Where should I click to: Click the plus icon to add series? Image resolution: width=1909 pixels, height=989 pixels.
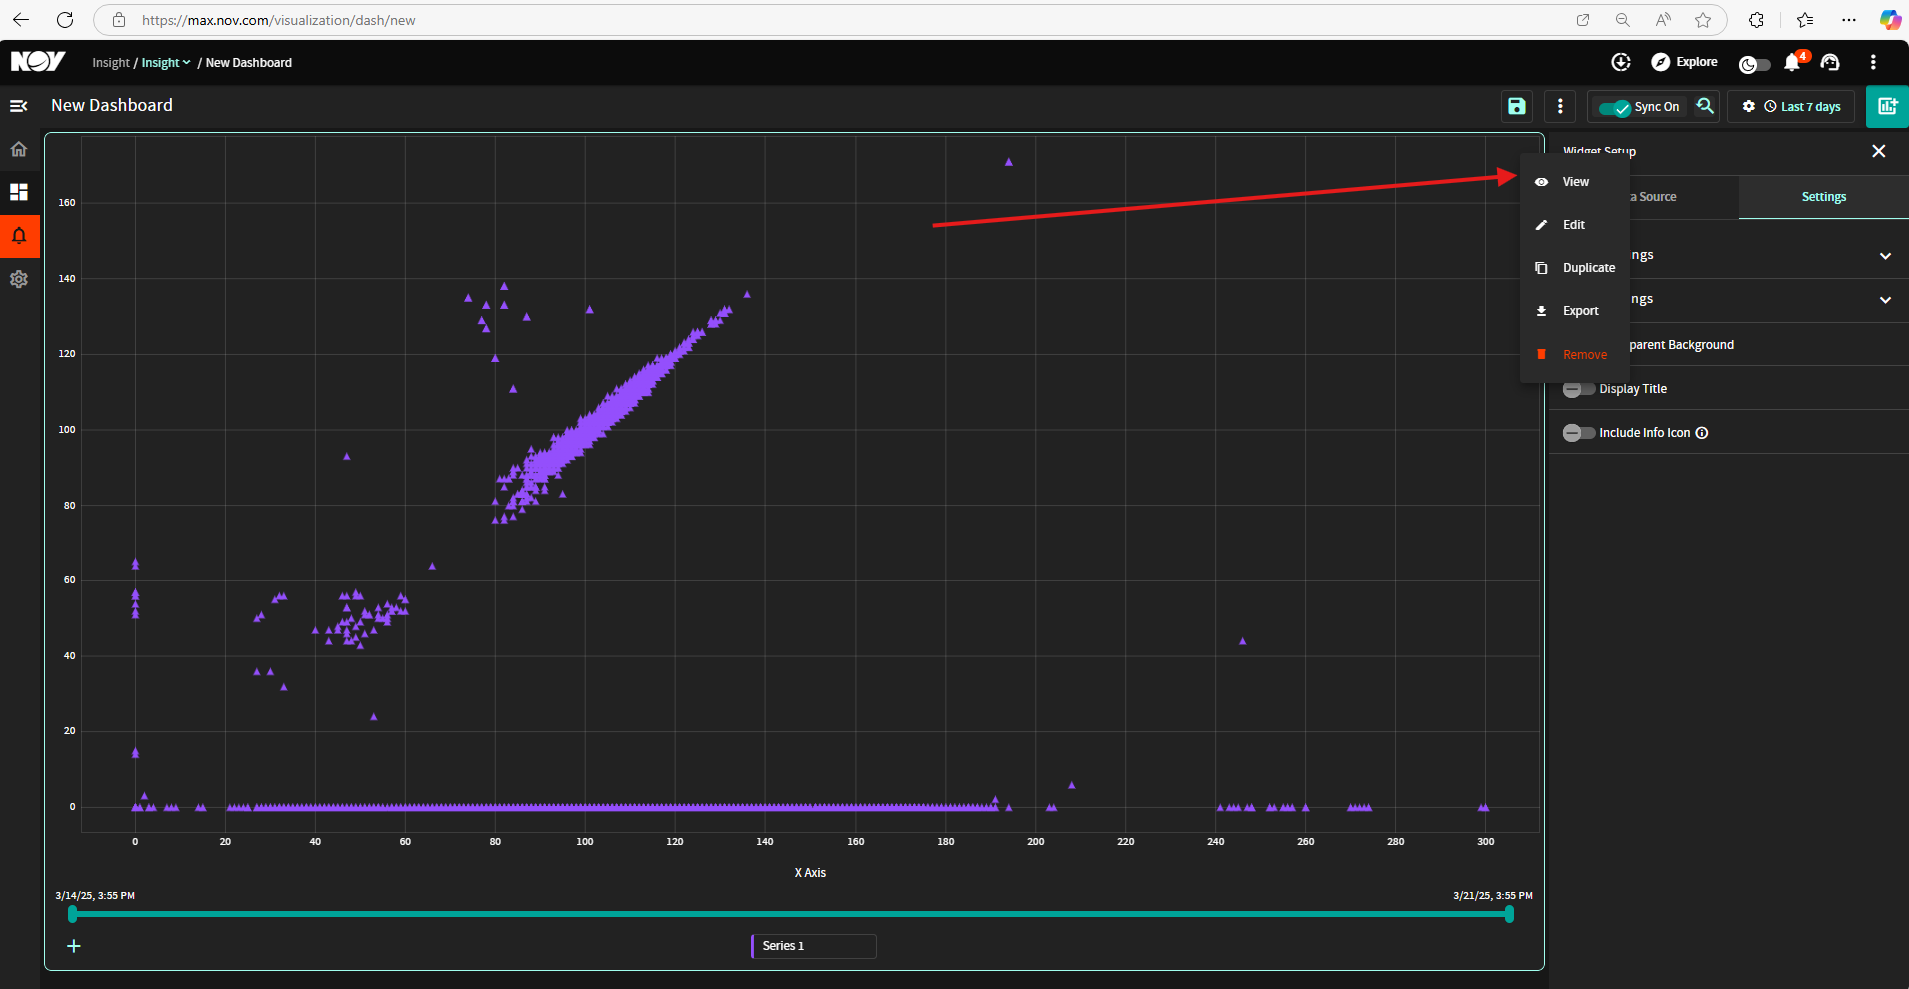(74, 946)
